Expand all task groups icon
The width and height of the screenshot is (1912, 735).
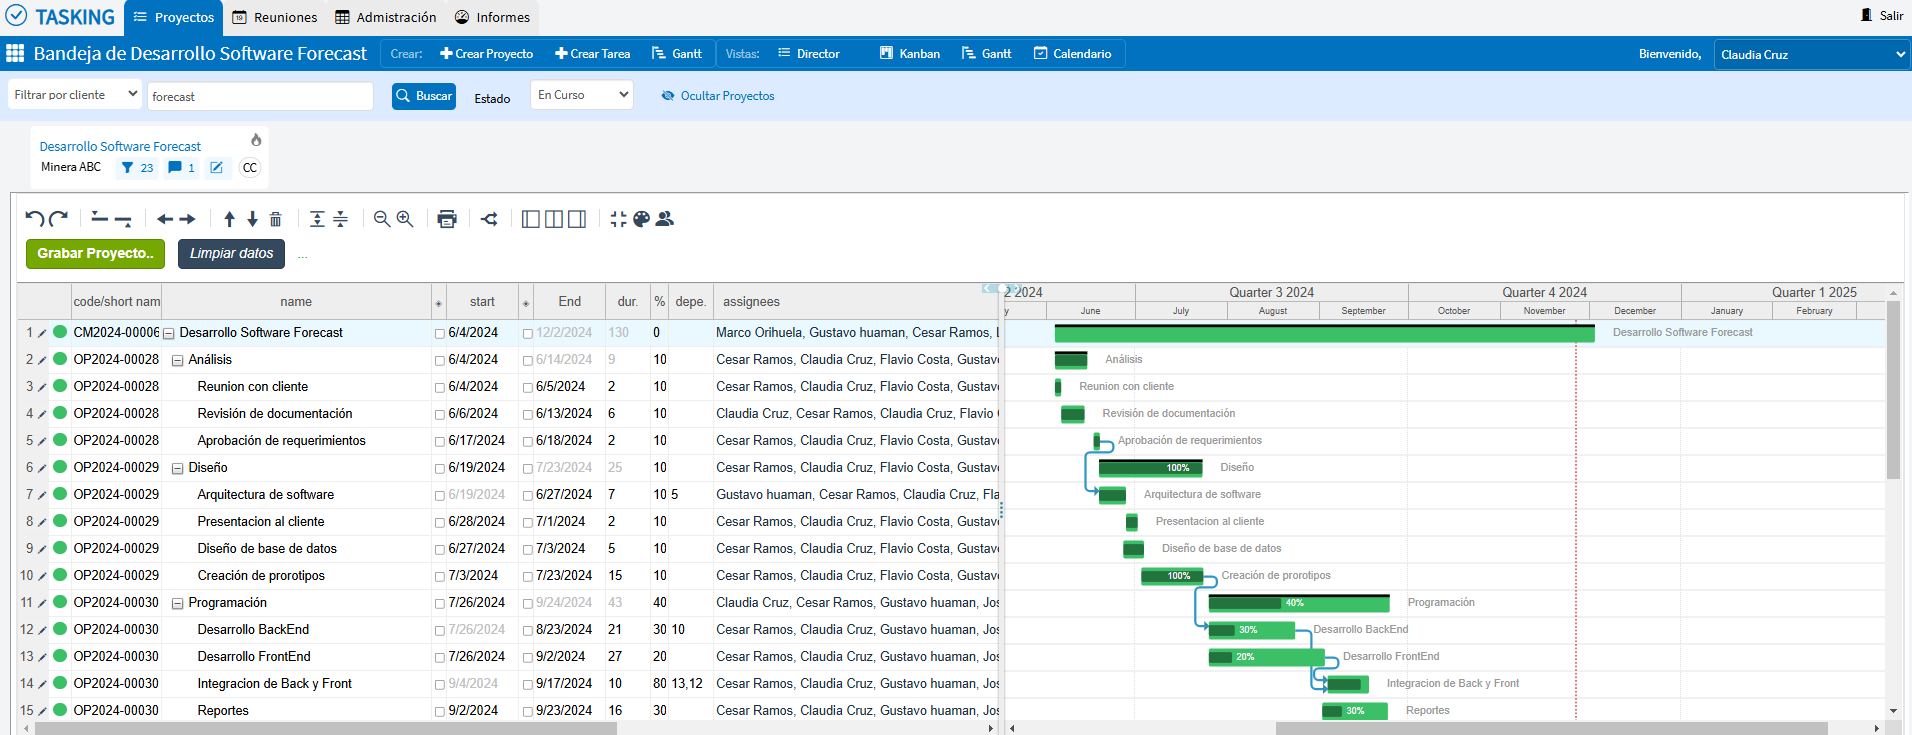317,219
